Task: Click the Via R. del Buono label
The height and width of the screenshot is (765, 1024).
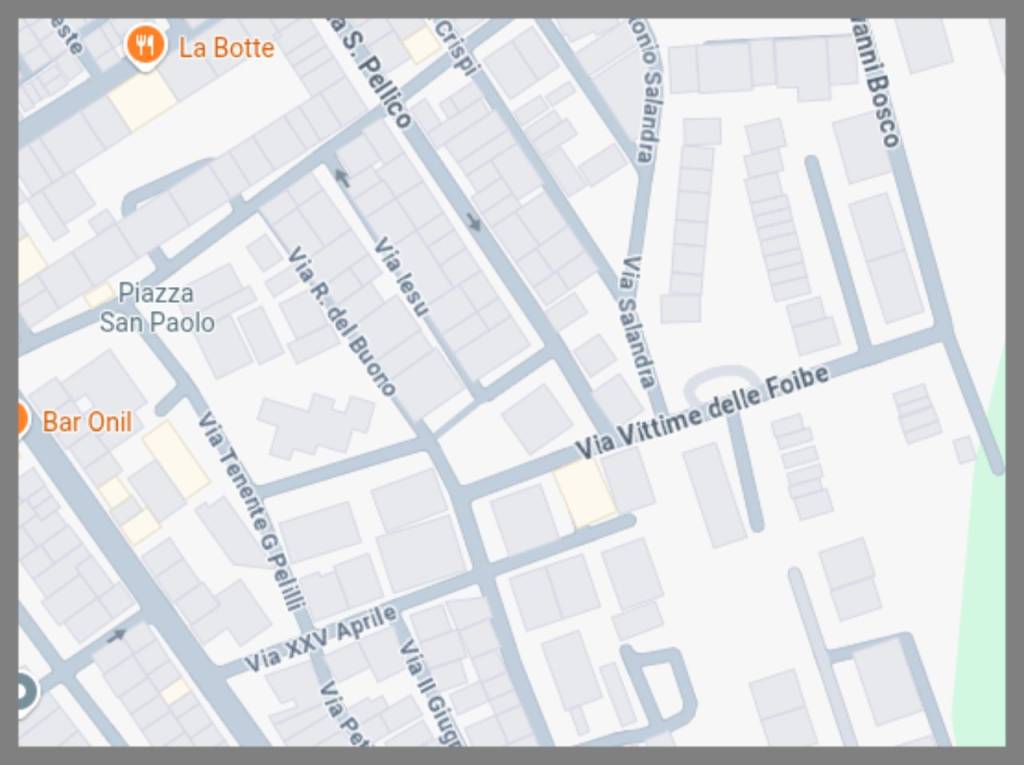Action: click(342, 321)
